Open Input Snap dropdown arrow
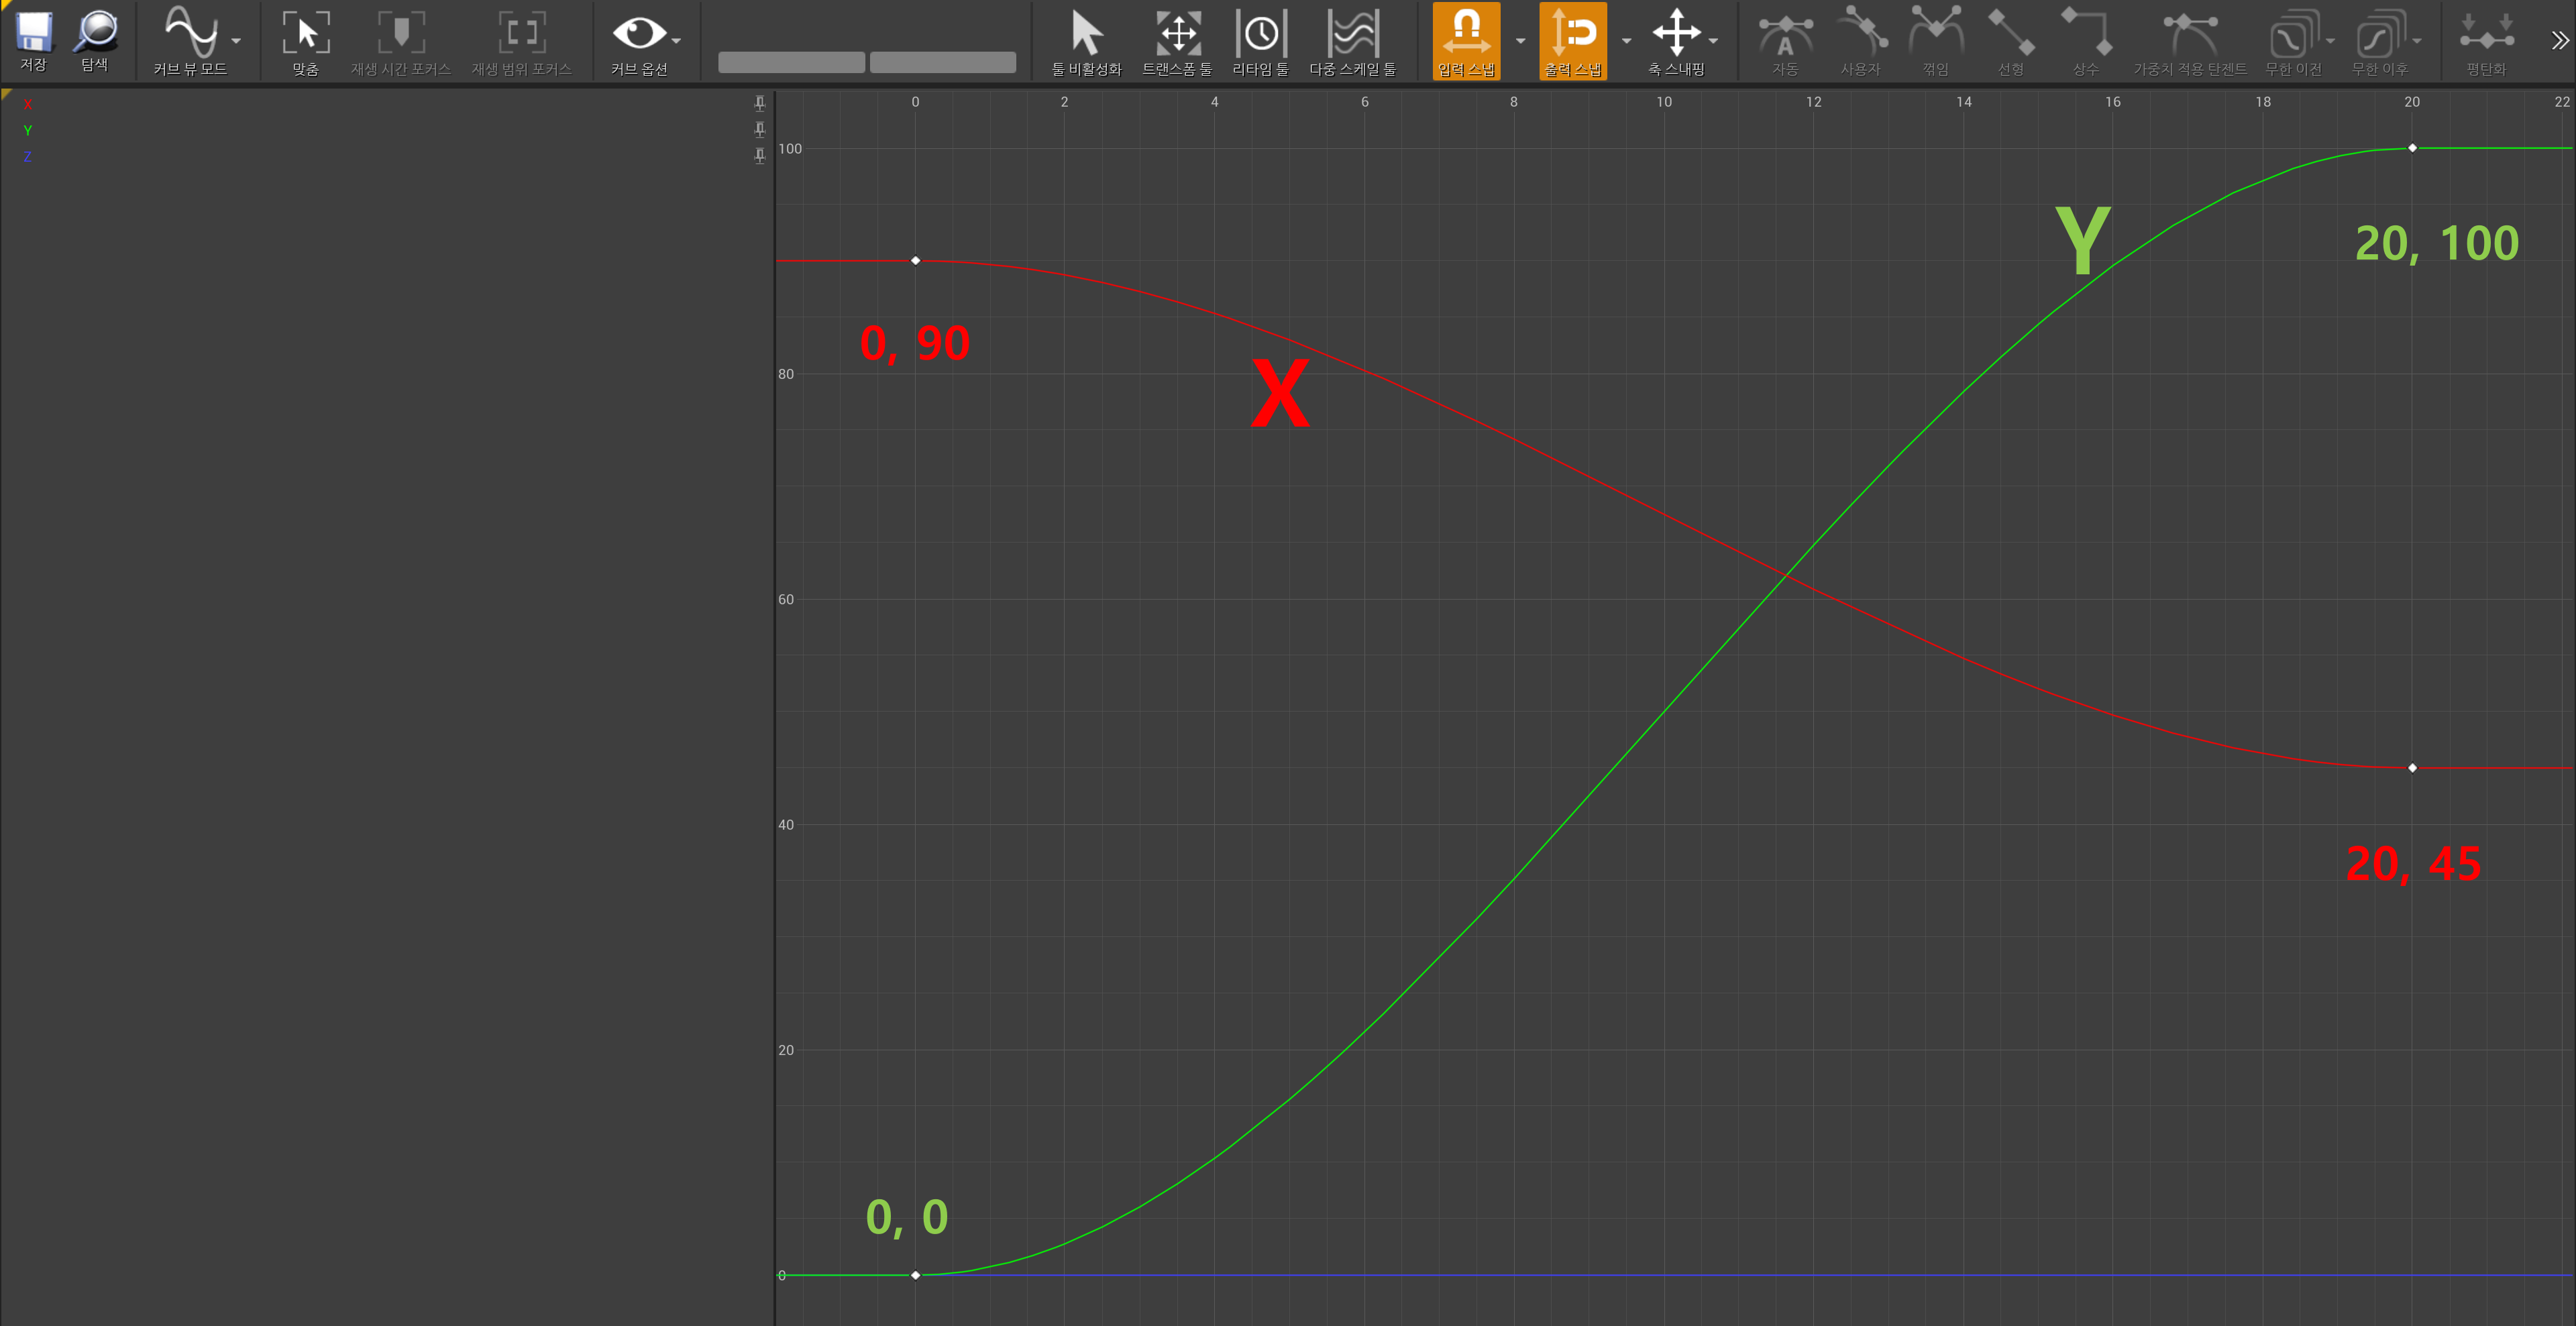 (x=1520, y=41)
